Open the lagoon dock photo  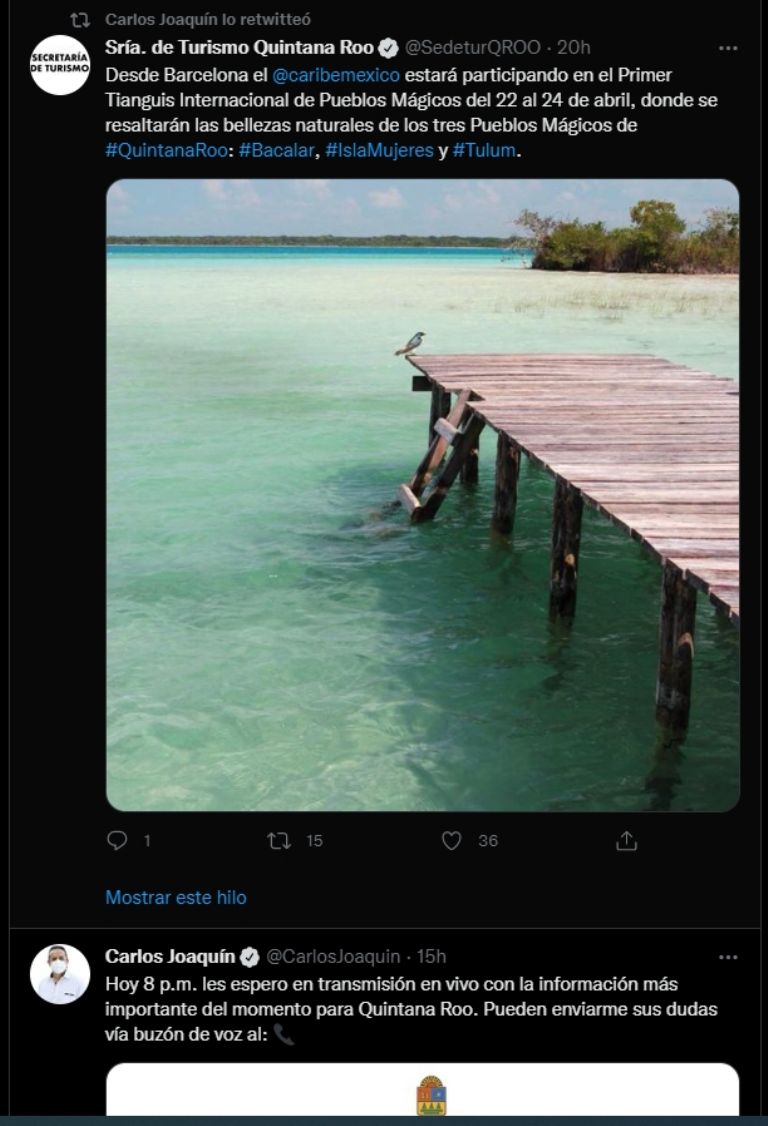coord(422,495)
